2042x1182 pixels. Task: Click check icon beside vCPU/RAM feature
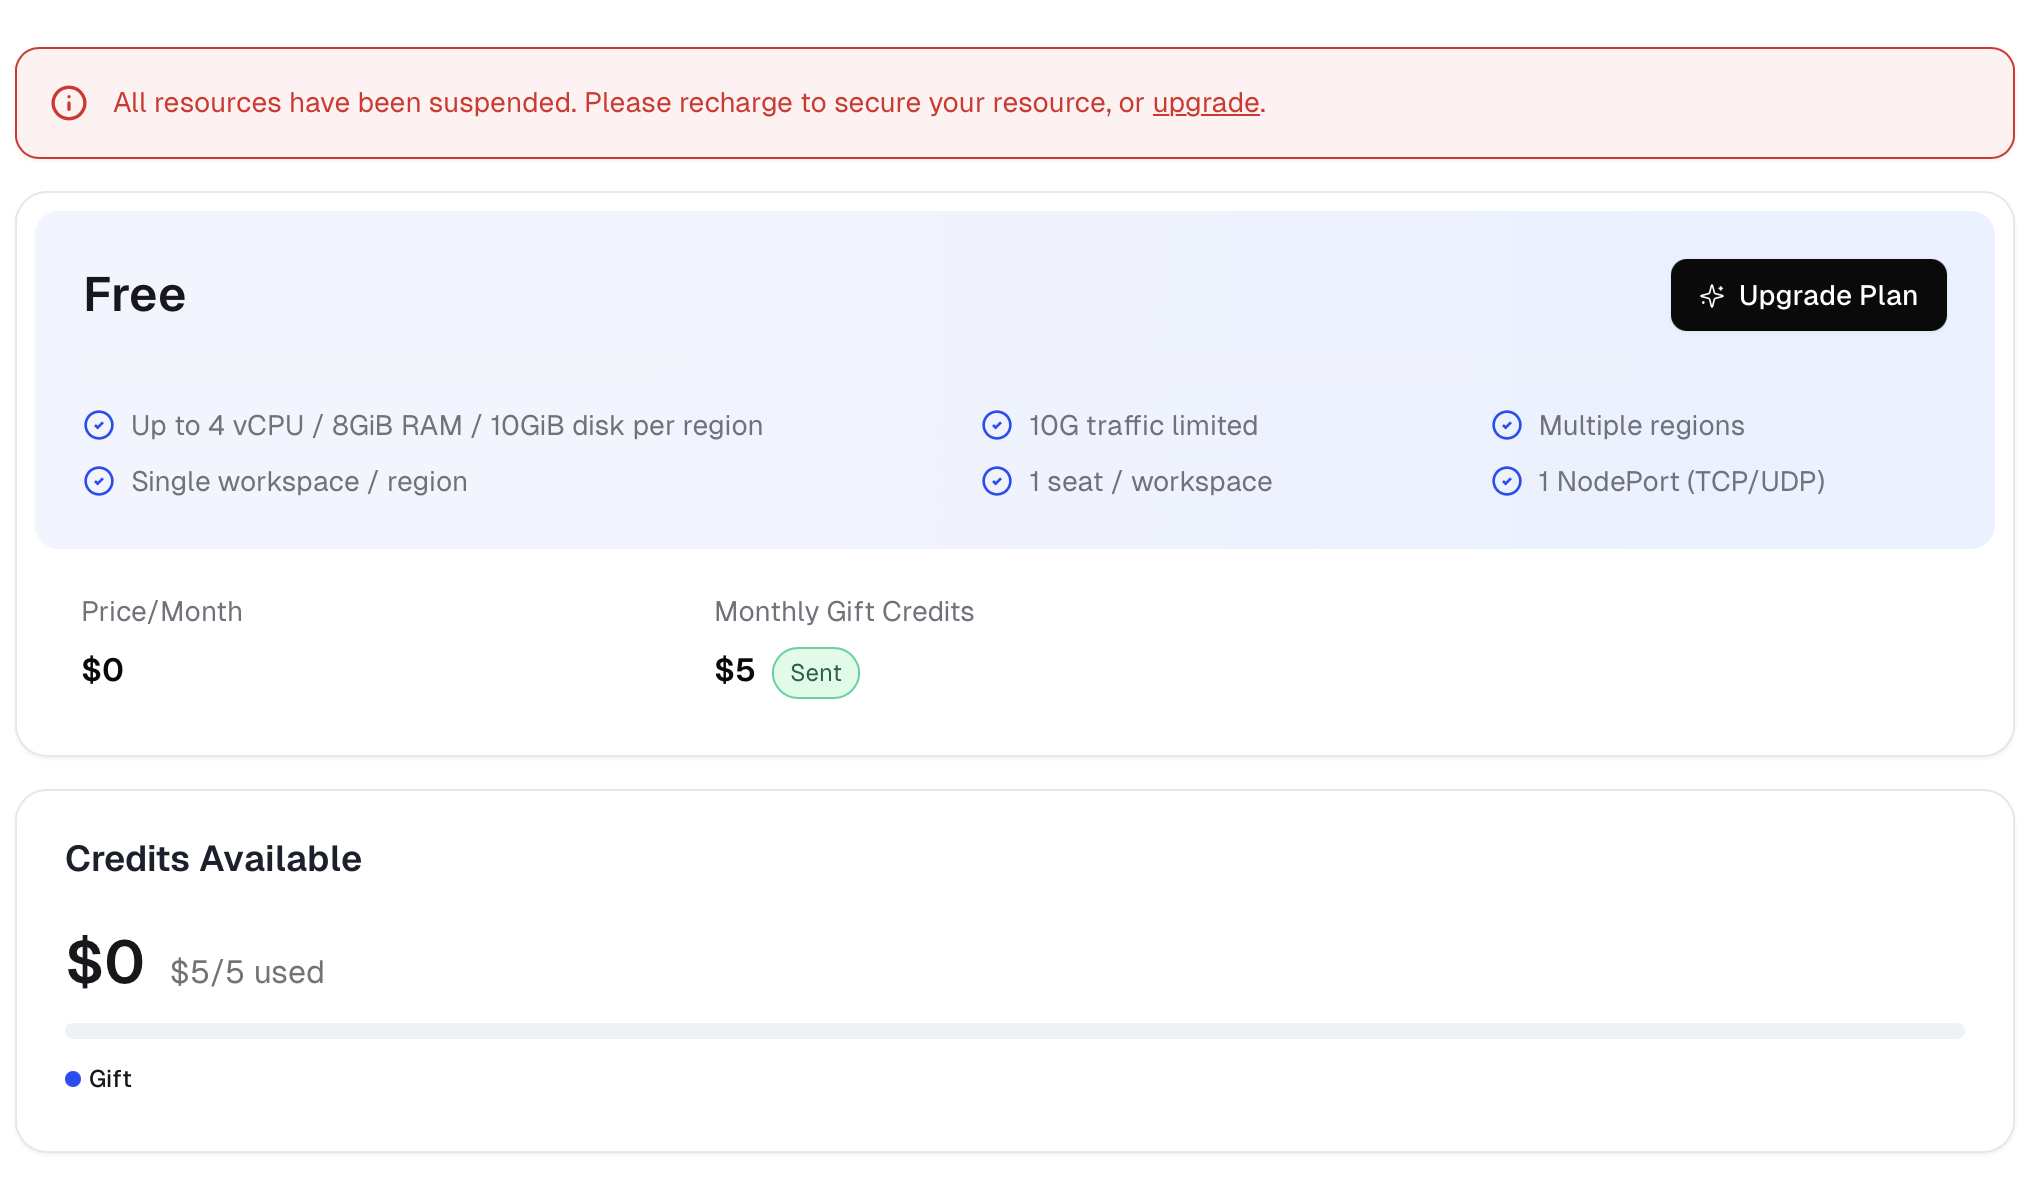click(x=99, y=425)
